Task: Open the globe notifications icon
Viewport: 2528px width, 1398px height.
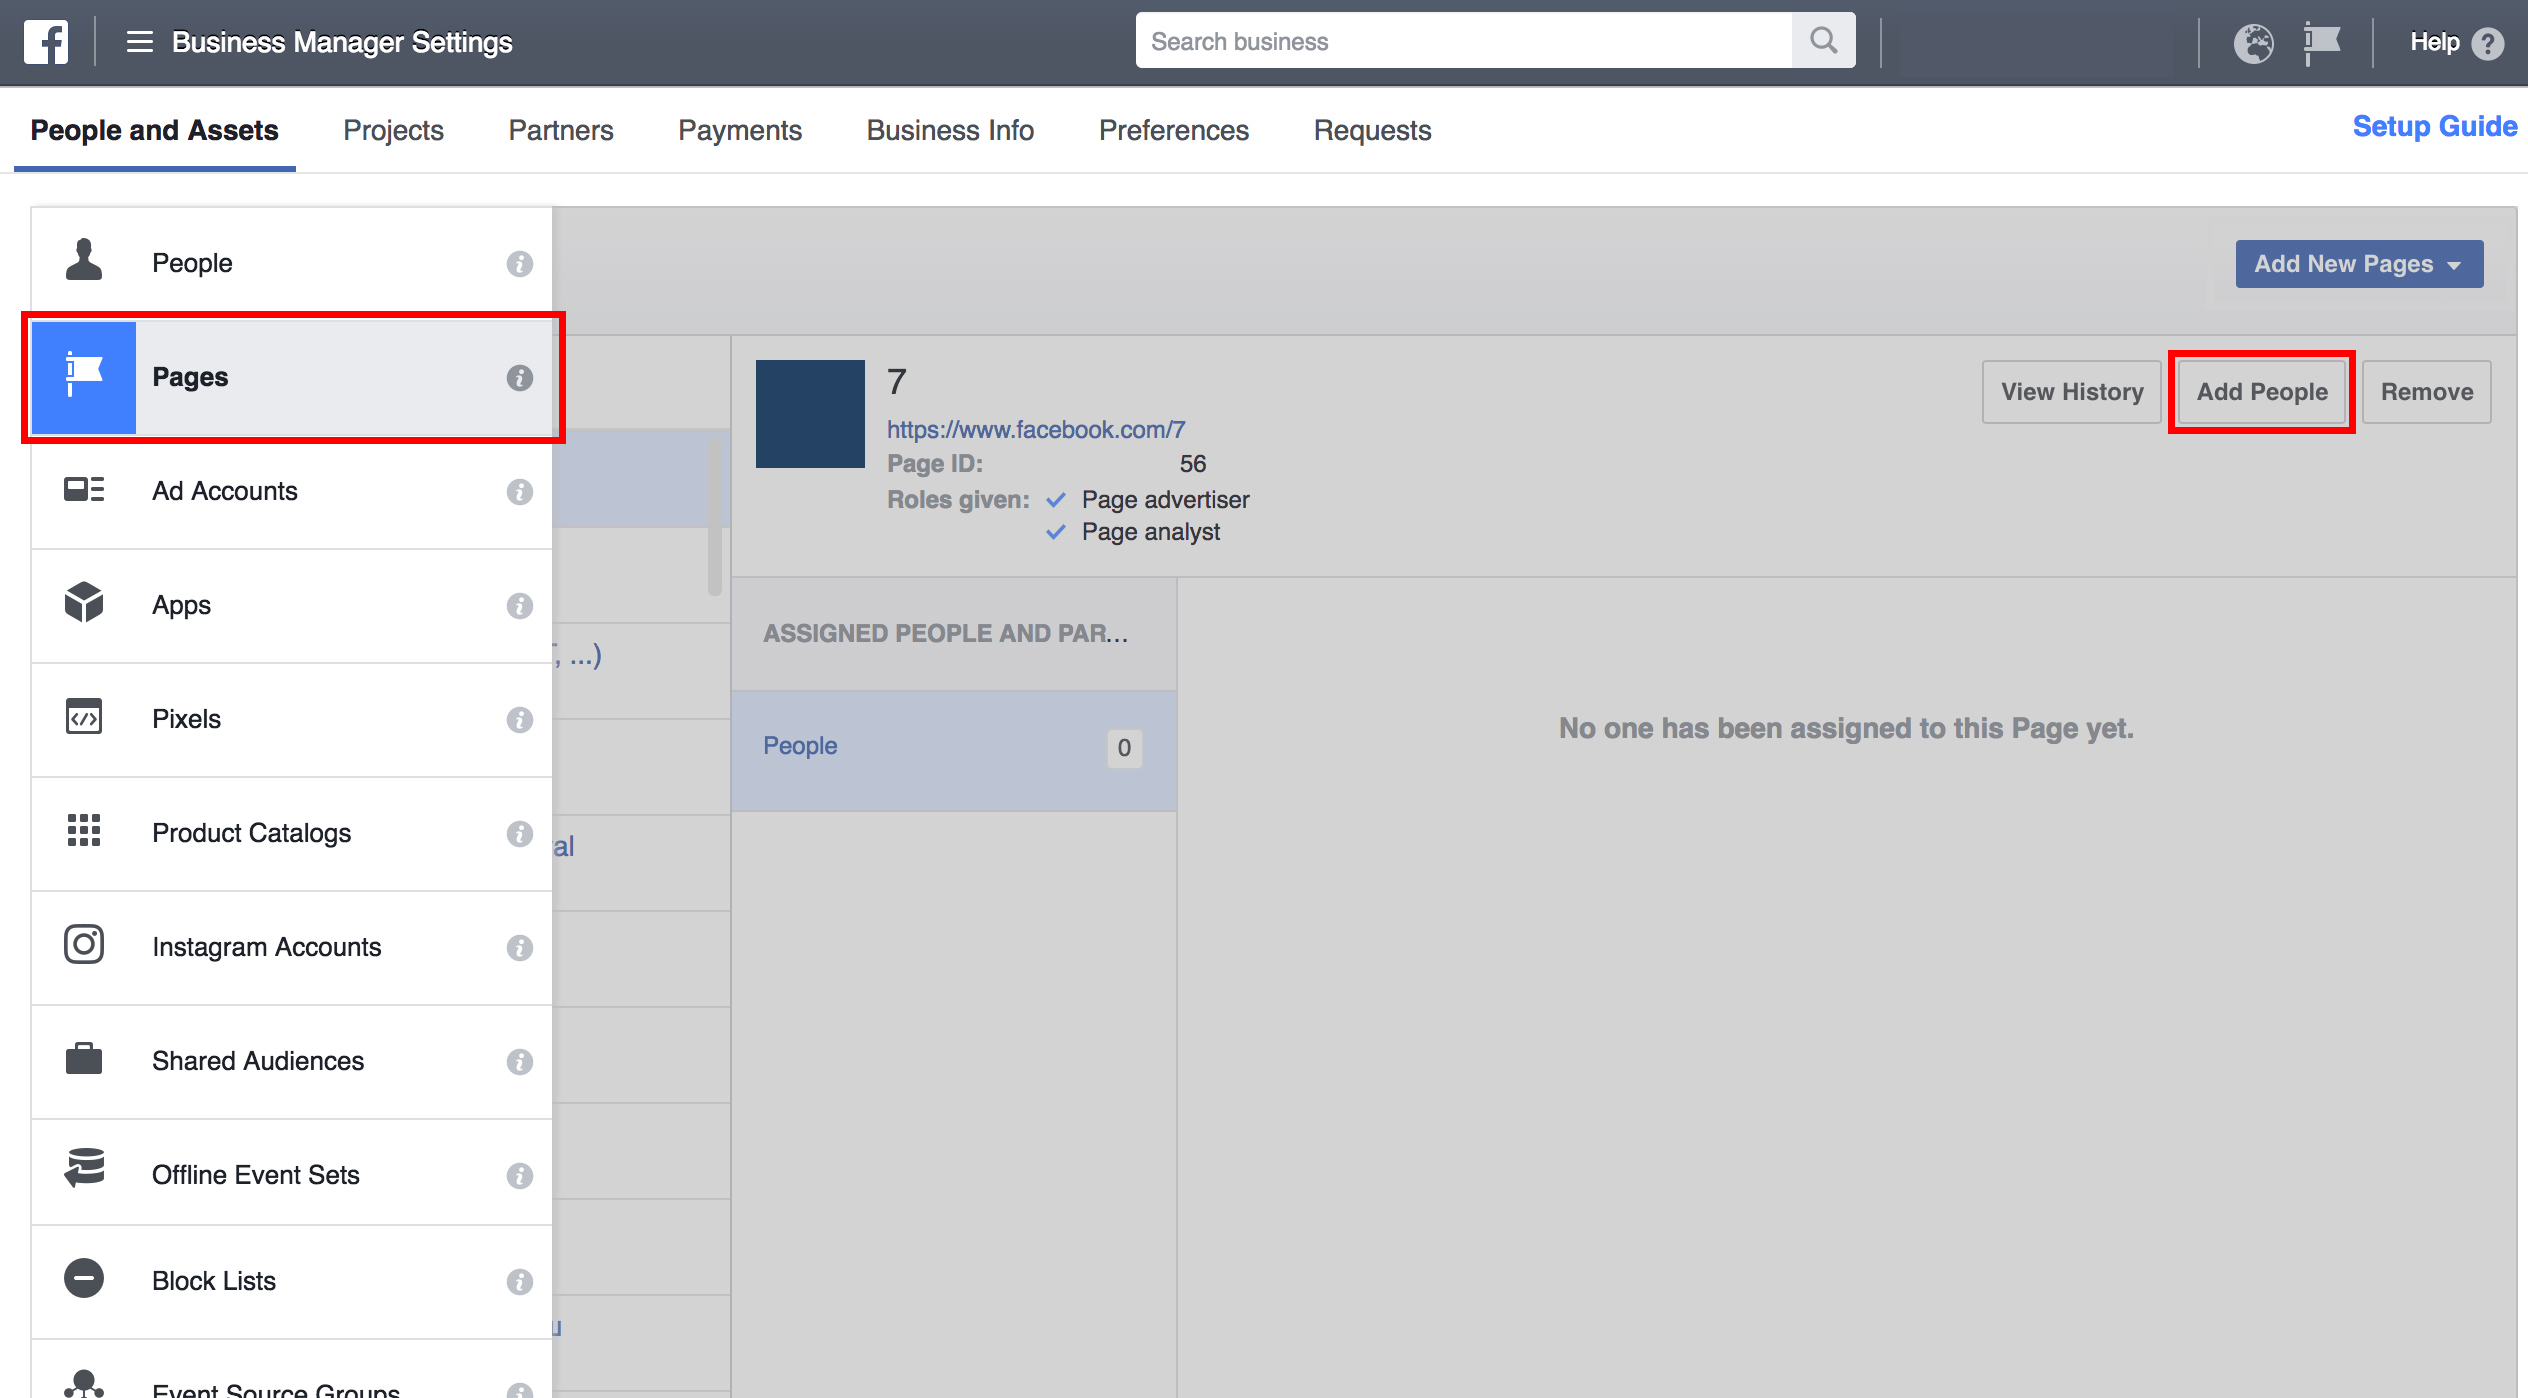Action: click(2254, 43)
